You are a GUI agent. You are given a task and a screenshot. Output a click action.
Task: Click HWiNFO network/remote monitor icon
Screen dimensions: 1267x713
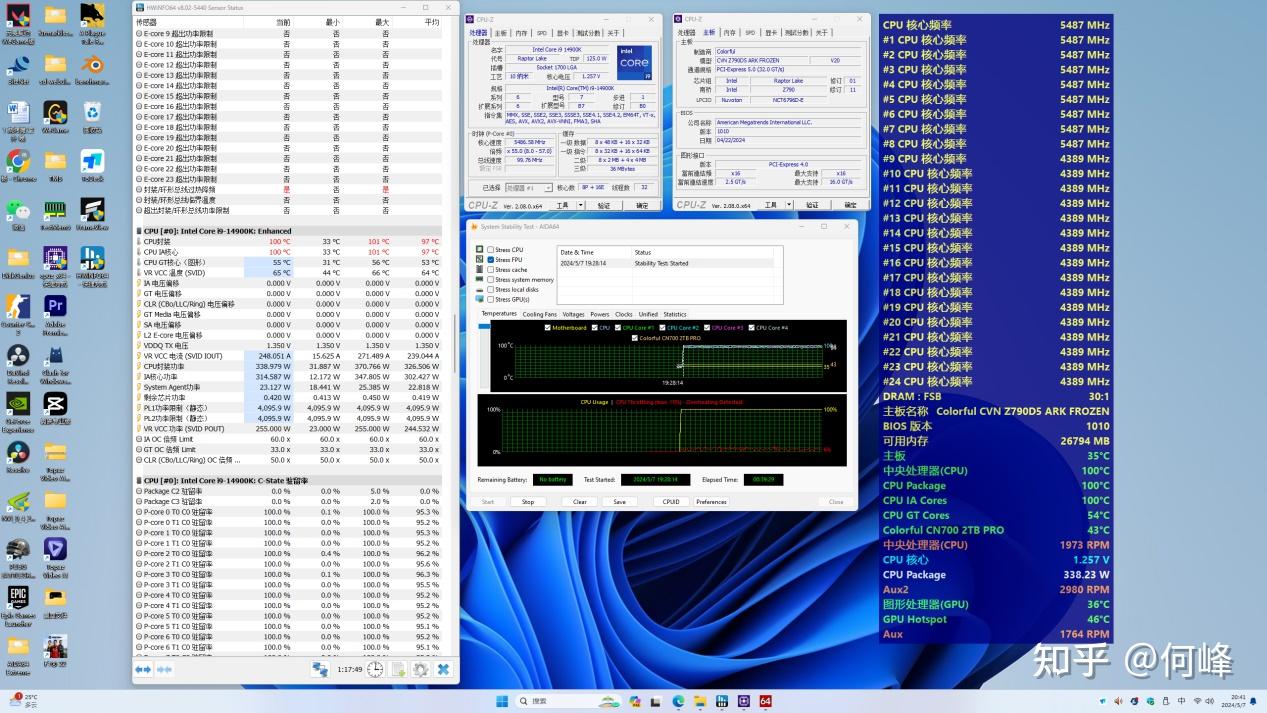(x=320, y=669)
